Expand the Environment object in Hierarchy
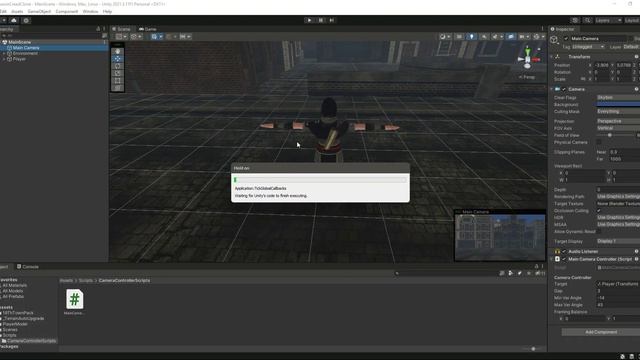The image size is (640, 360). point(4,53)
